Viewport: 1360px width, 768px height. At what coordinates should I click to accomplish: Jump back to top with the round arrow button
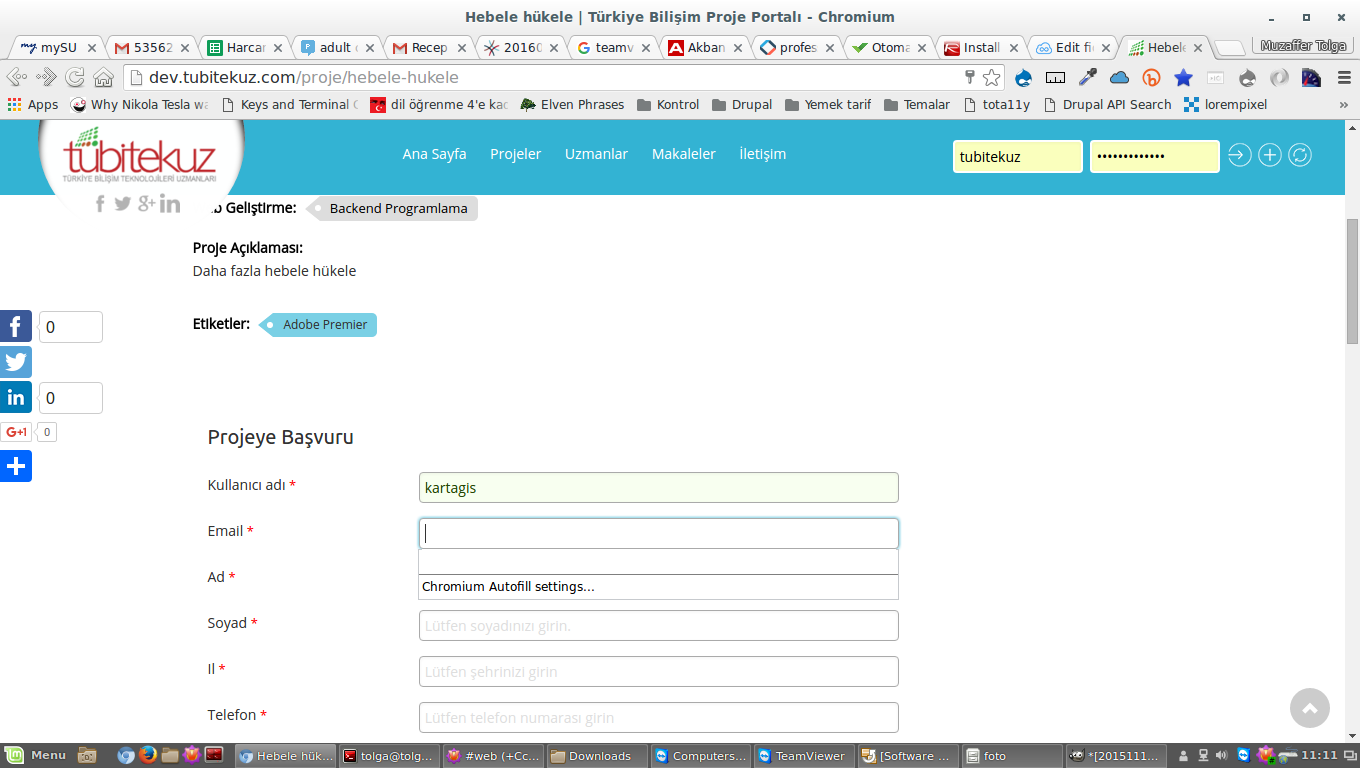[x=1310, y=708]
